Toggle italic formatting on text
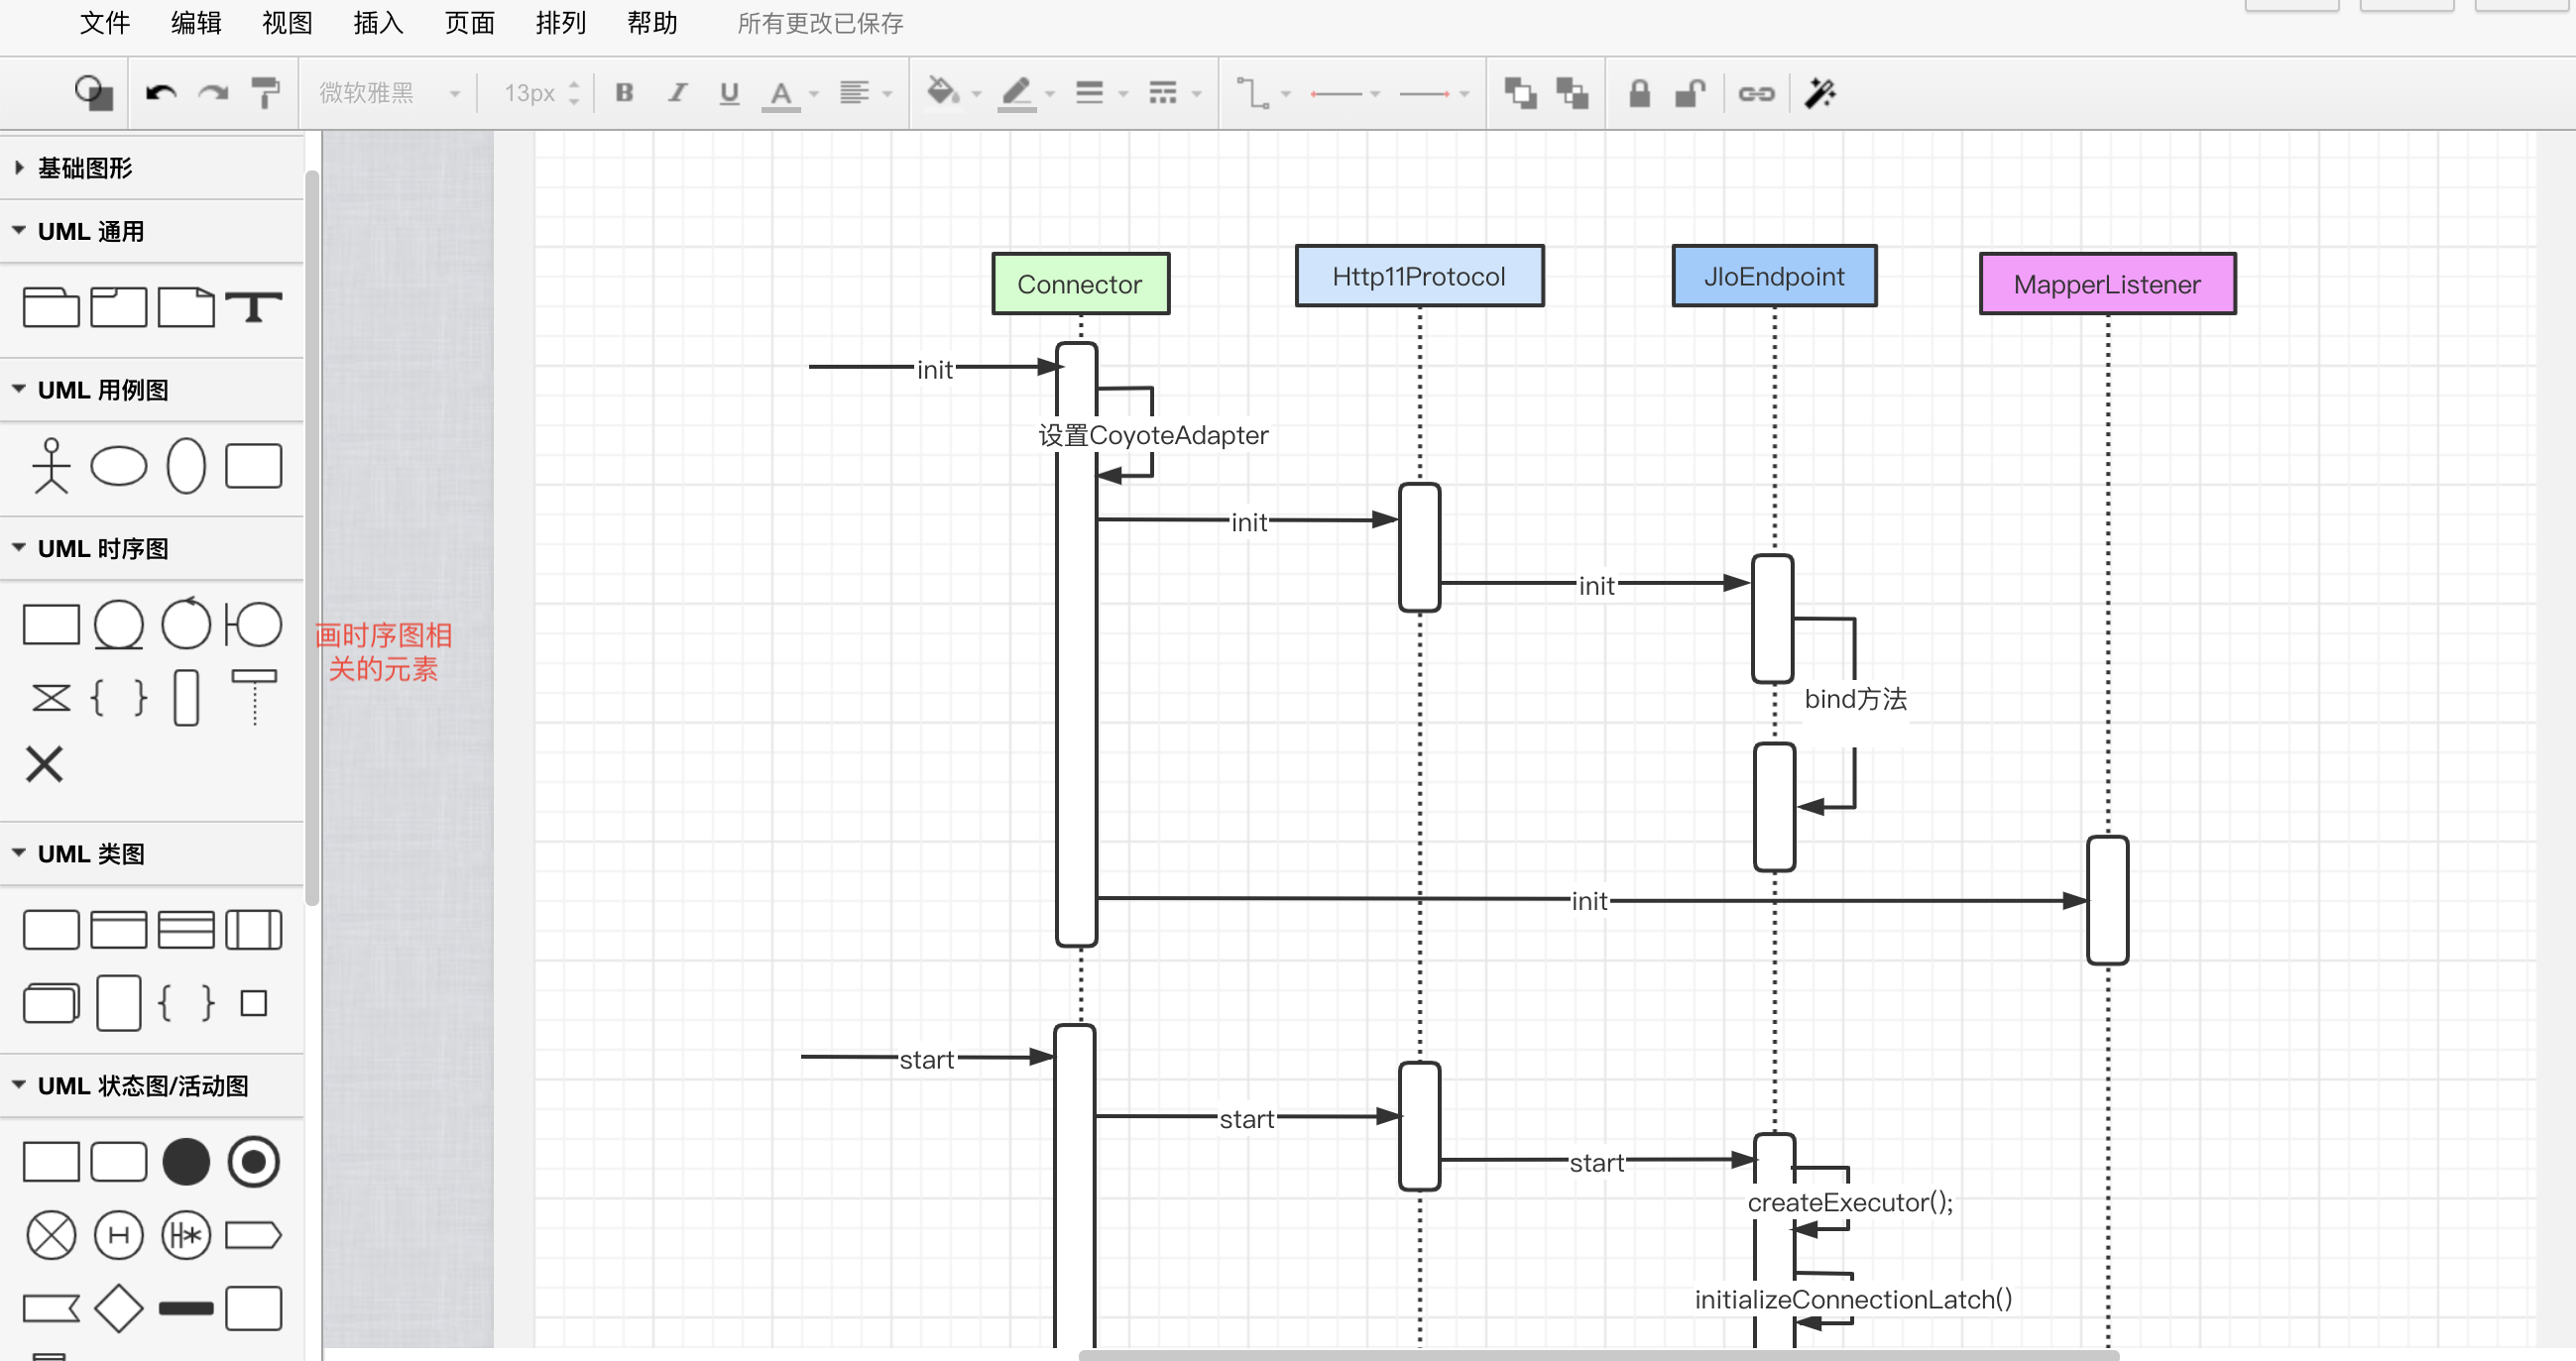 tap(674, 92)
